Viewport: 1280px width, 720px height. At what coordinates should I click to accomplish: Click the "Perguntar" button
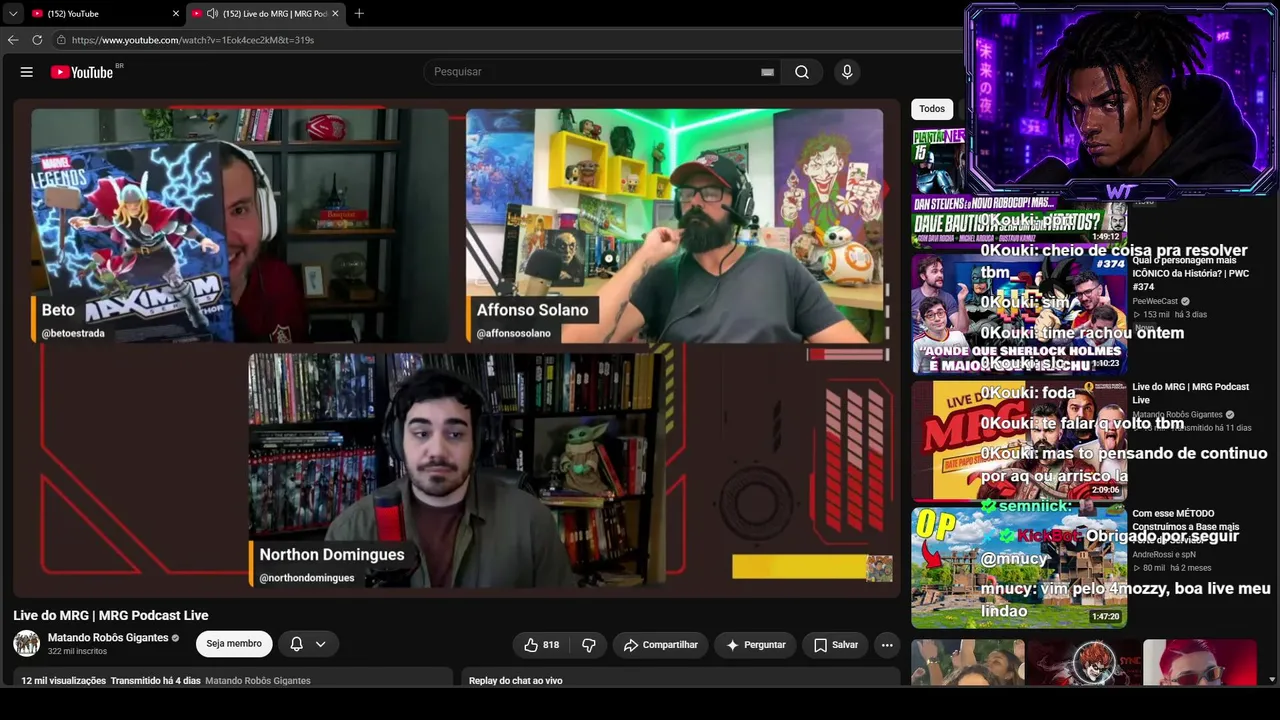click(x=755, y=645)
